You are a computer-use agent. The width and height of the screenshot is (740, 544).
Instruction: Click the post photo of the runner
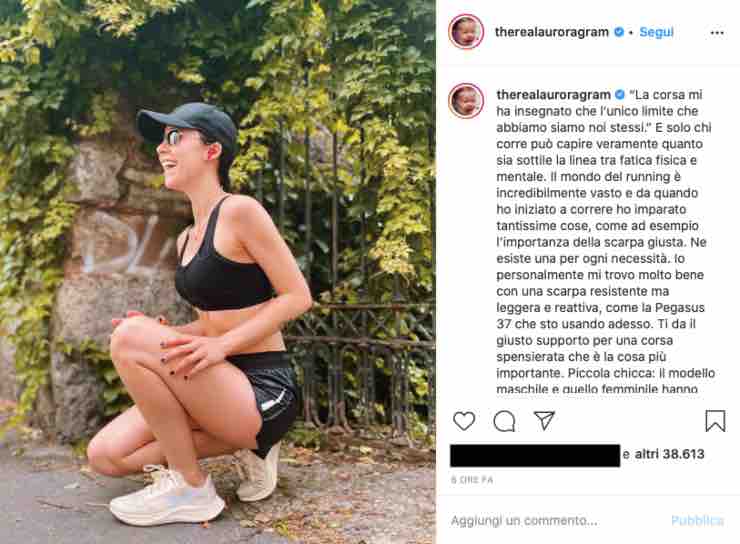(218, 272)
